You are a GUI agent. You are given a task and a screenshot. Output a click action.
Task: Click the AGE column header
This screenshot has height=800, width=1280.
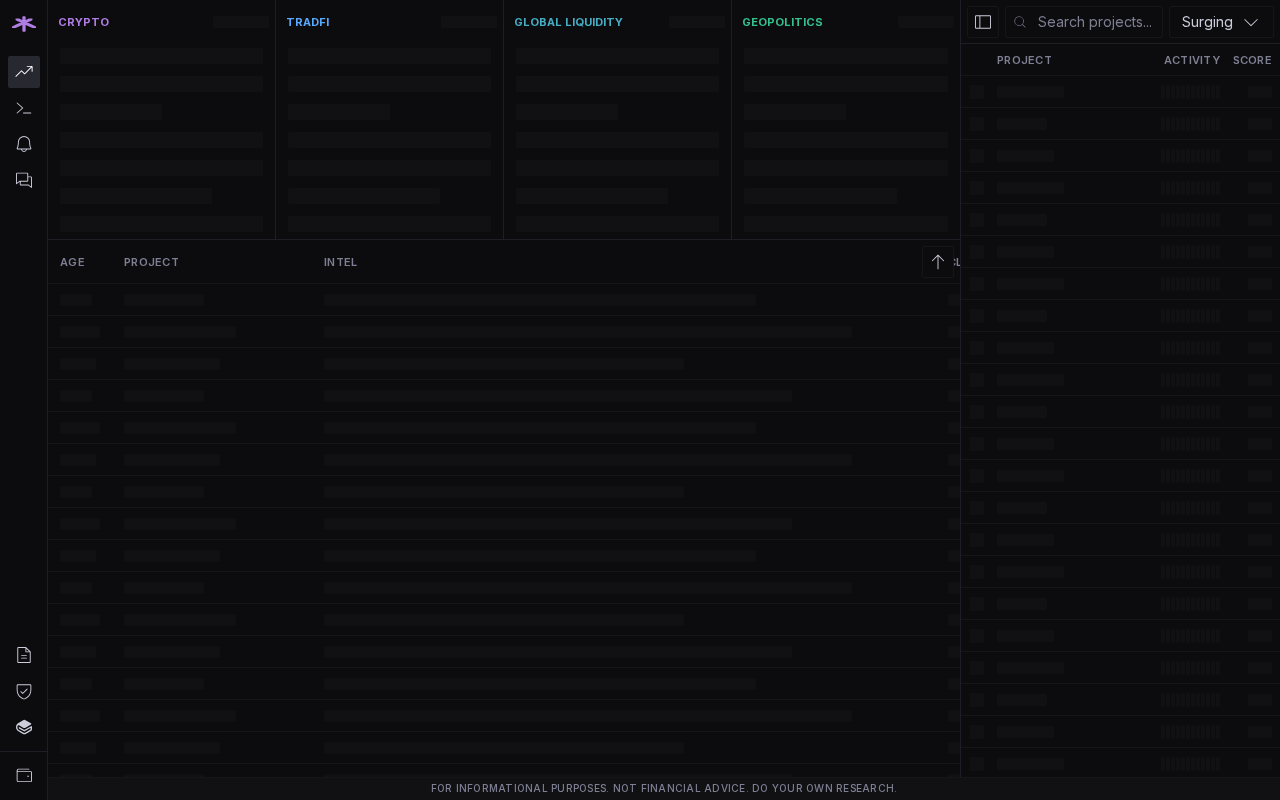pyautogui.click(x=72, y=262)
